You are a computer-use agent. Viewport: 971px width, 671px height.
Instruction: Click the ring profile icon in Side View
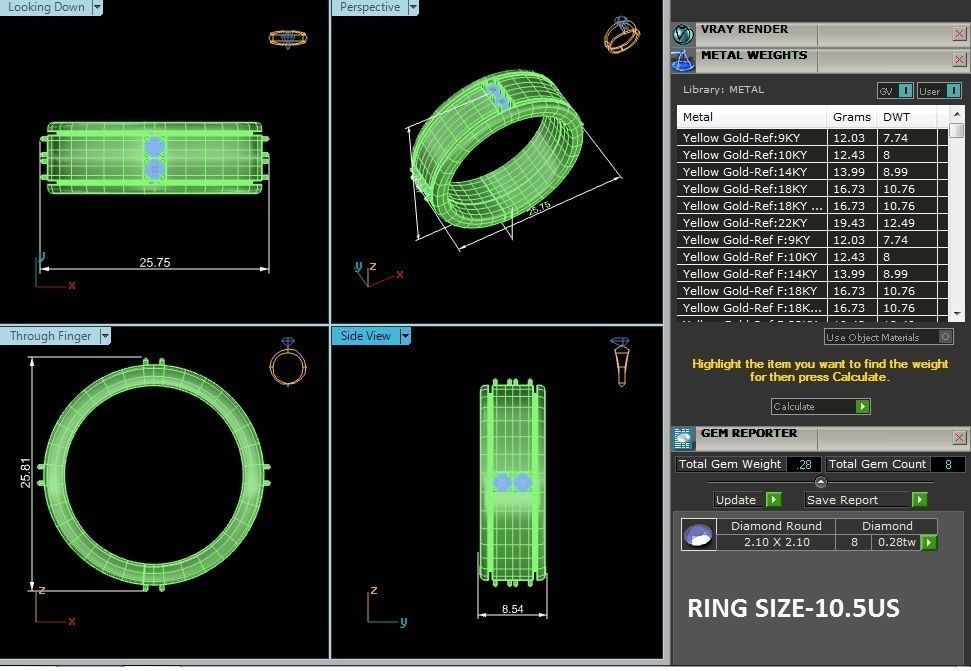click(620, 362)
